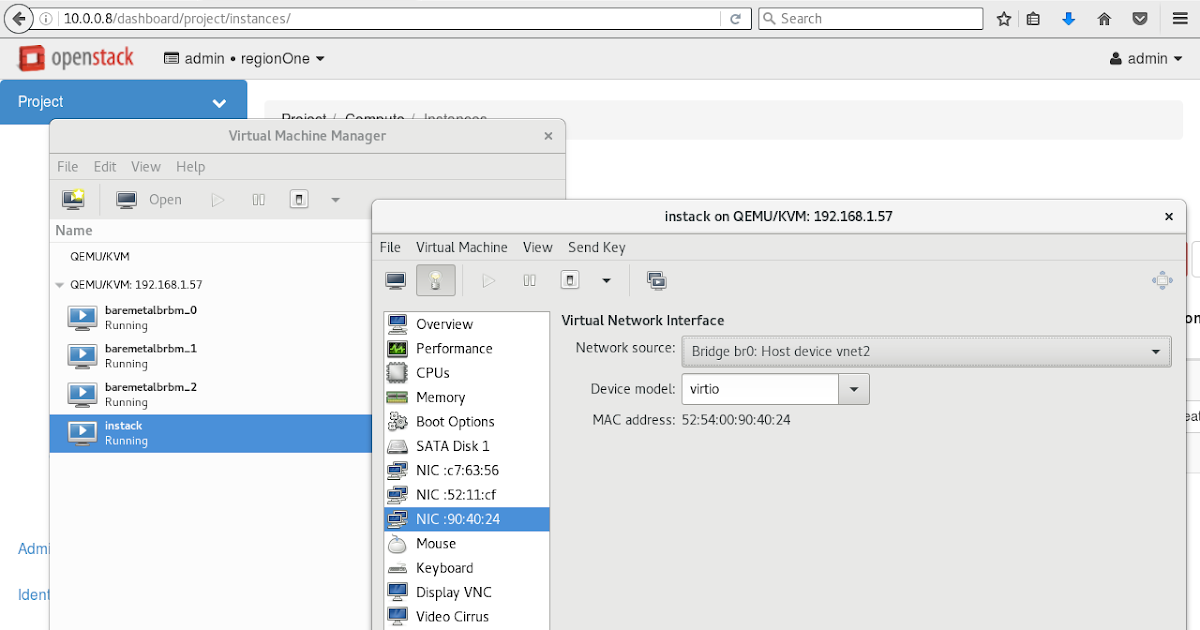Open Help menu in Virtual Machine Manager

click(x=190, y=167)
